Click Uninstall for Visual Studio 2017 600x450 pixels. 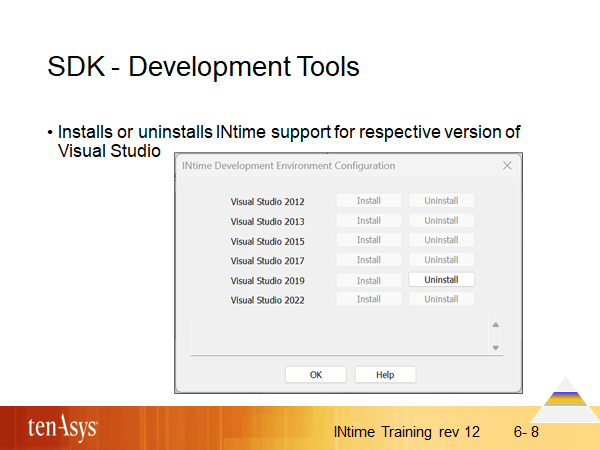(441, 260)
